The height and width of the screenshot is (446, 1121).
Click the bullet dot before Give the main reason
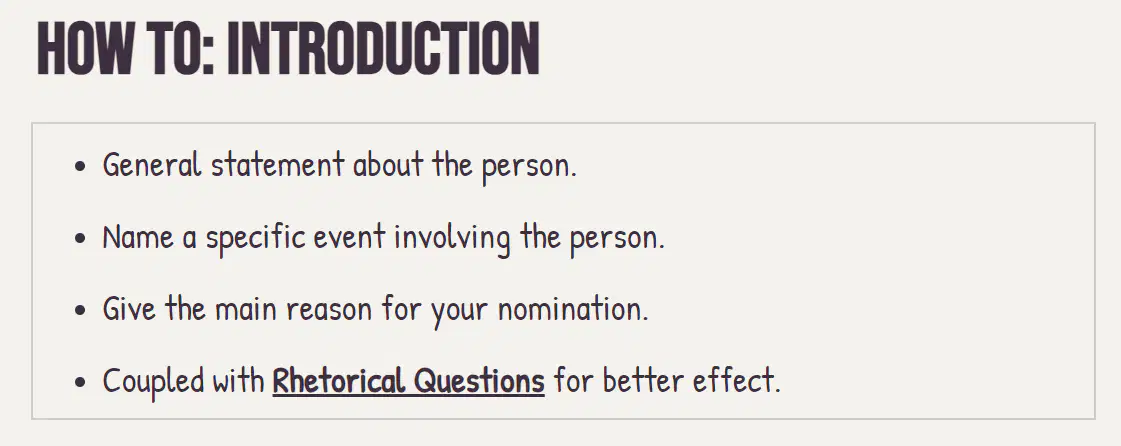point(80,310)
